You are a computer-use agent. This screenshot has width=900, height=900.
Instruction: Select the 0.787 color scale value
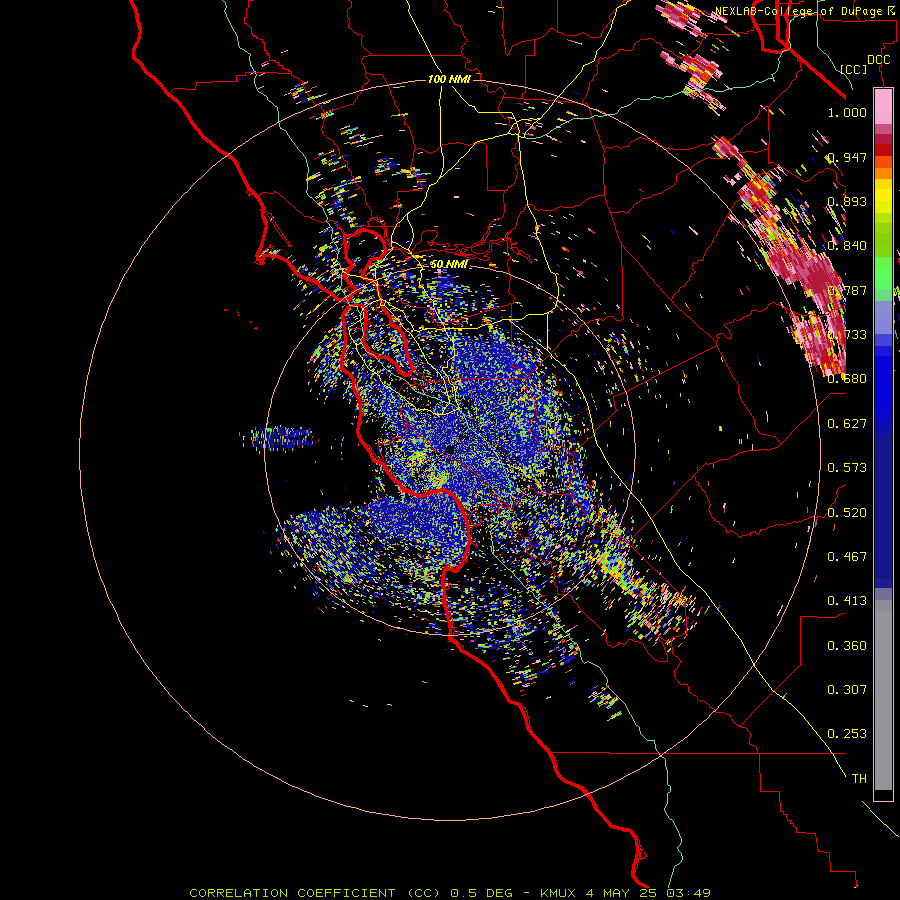pos(847,290)
